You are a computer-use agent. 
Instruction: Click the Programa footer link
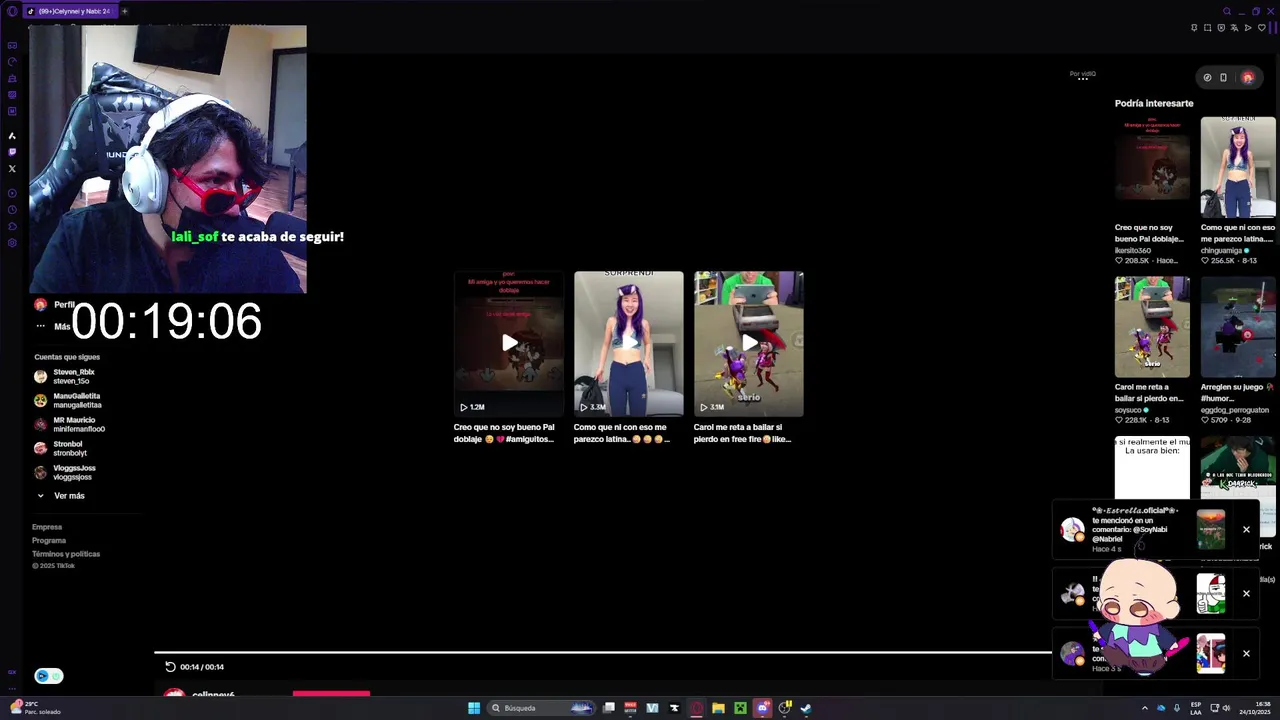[49, 540]
